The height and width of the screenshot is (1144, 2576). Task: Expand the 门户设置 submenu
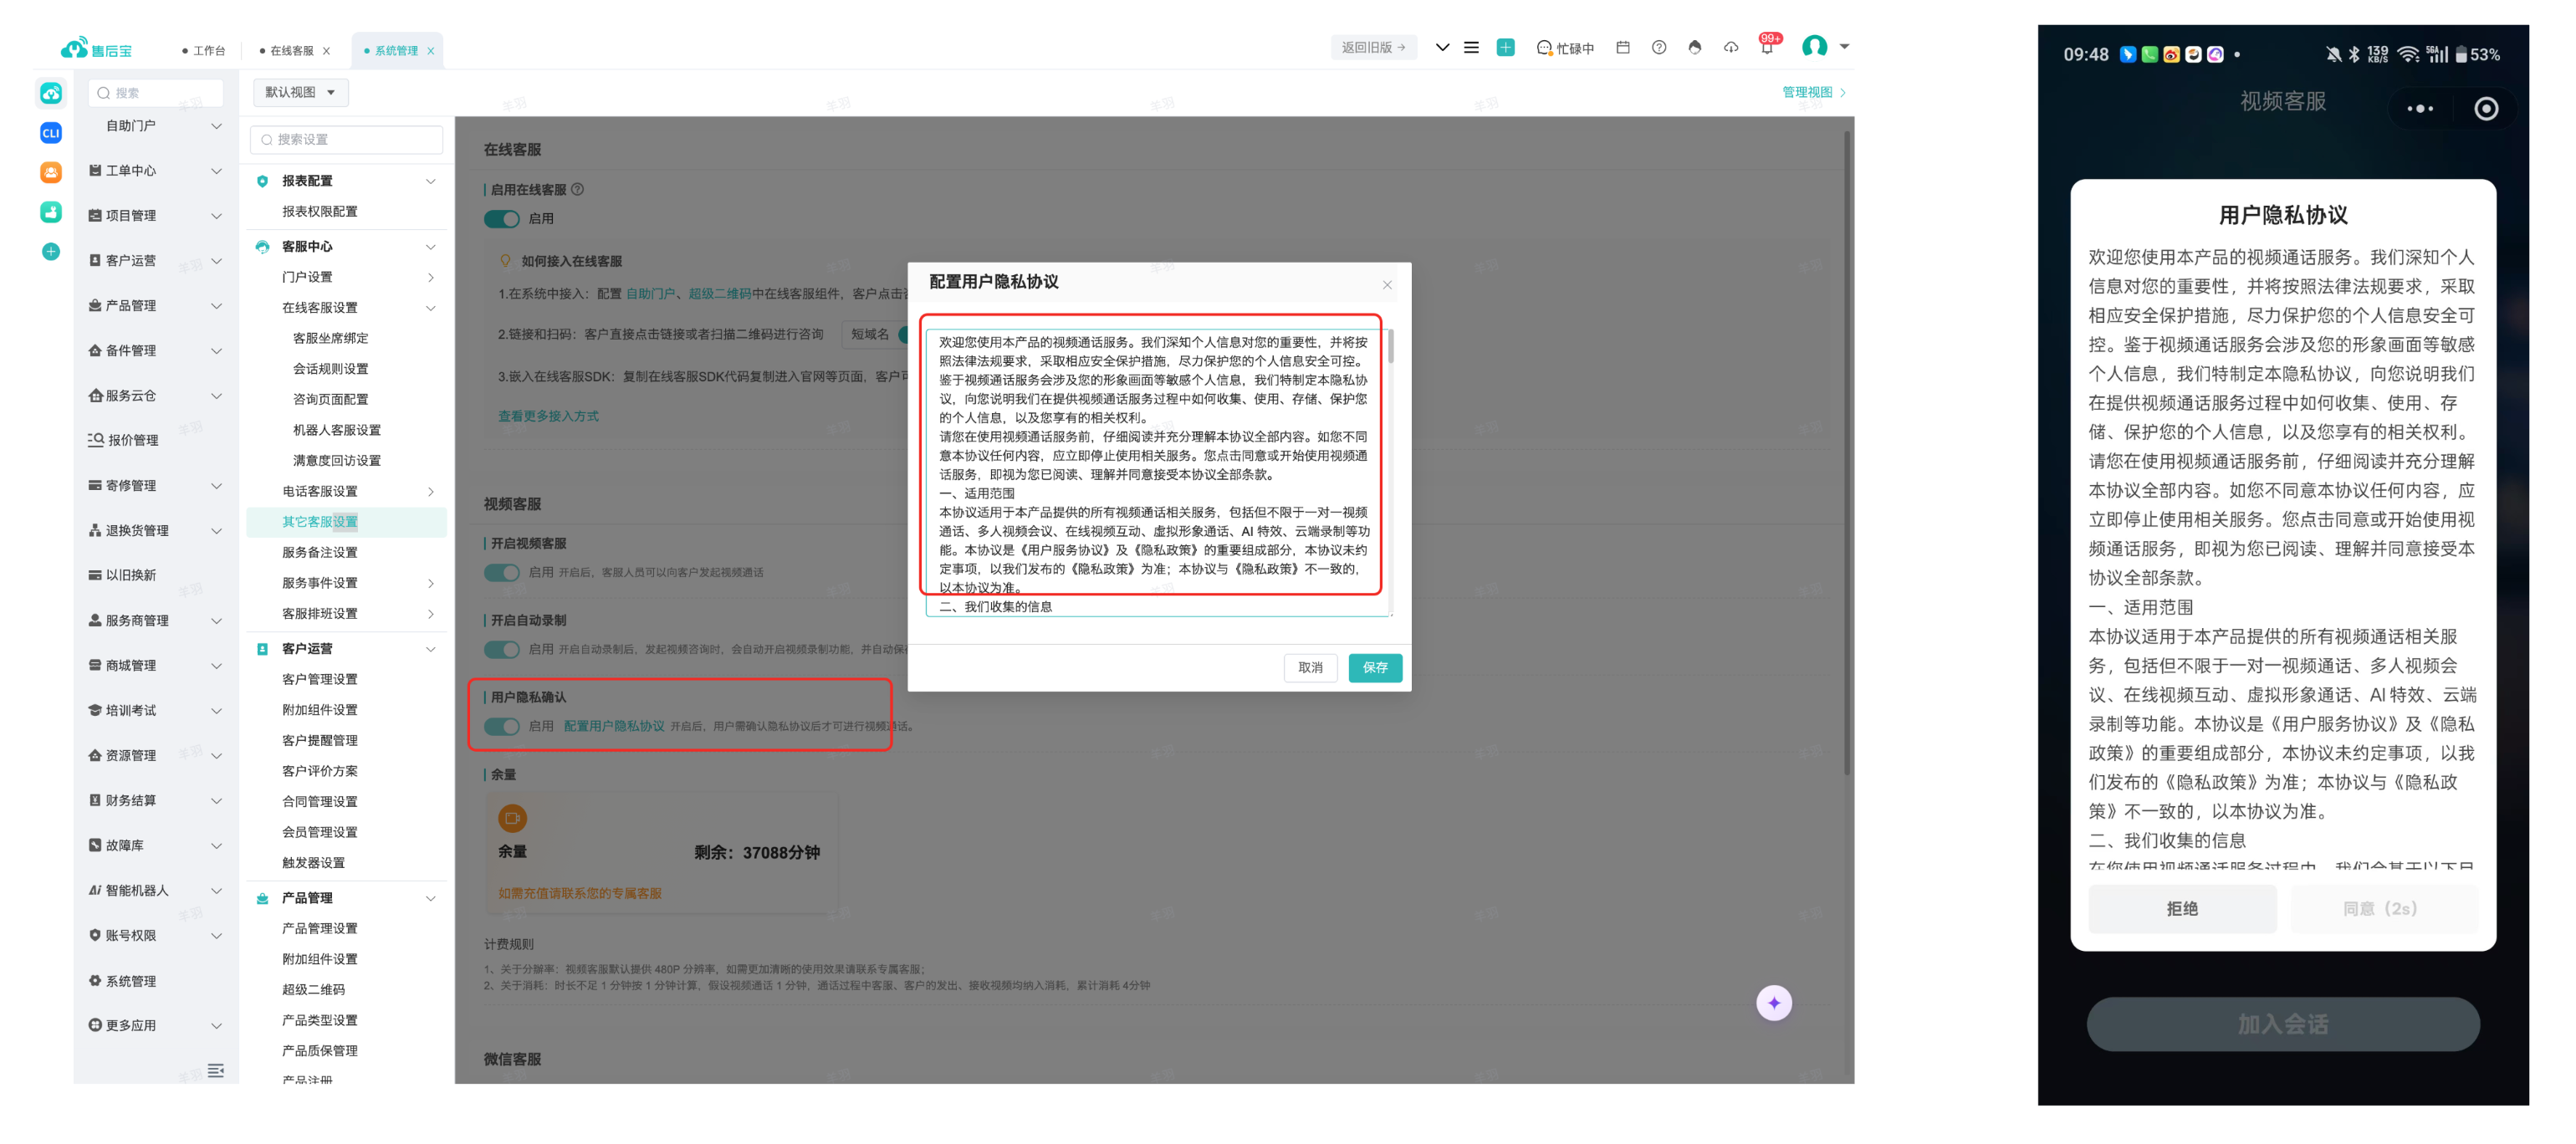[430, 277]
